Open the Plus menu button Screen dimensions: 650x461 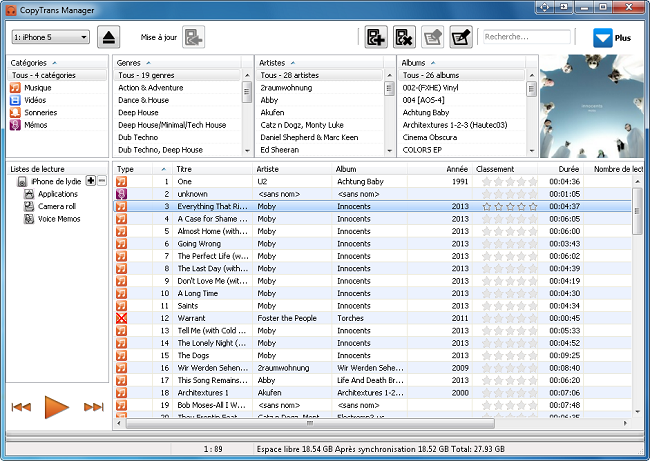612,38
